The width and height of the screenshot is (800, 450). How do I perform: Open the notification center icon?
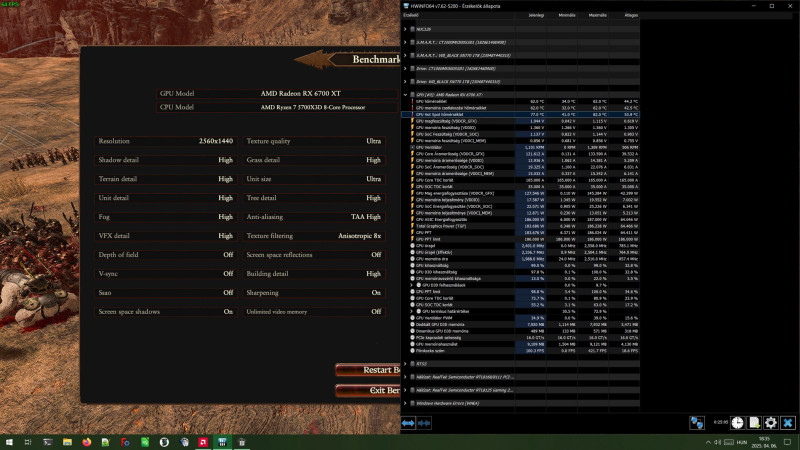tap(788, 442)
